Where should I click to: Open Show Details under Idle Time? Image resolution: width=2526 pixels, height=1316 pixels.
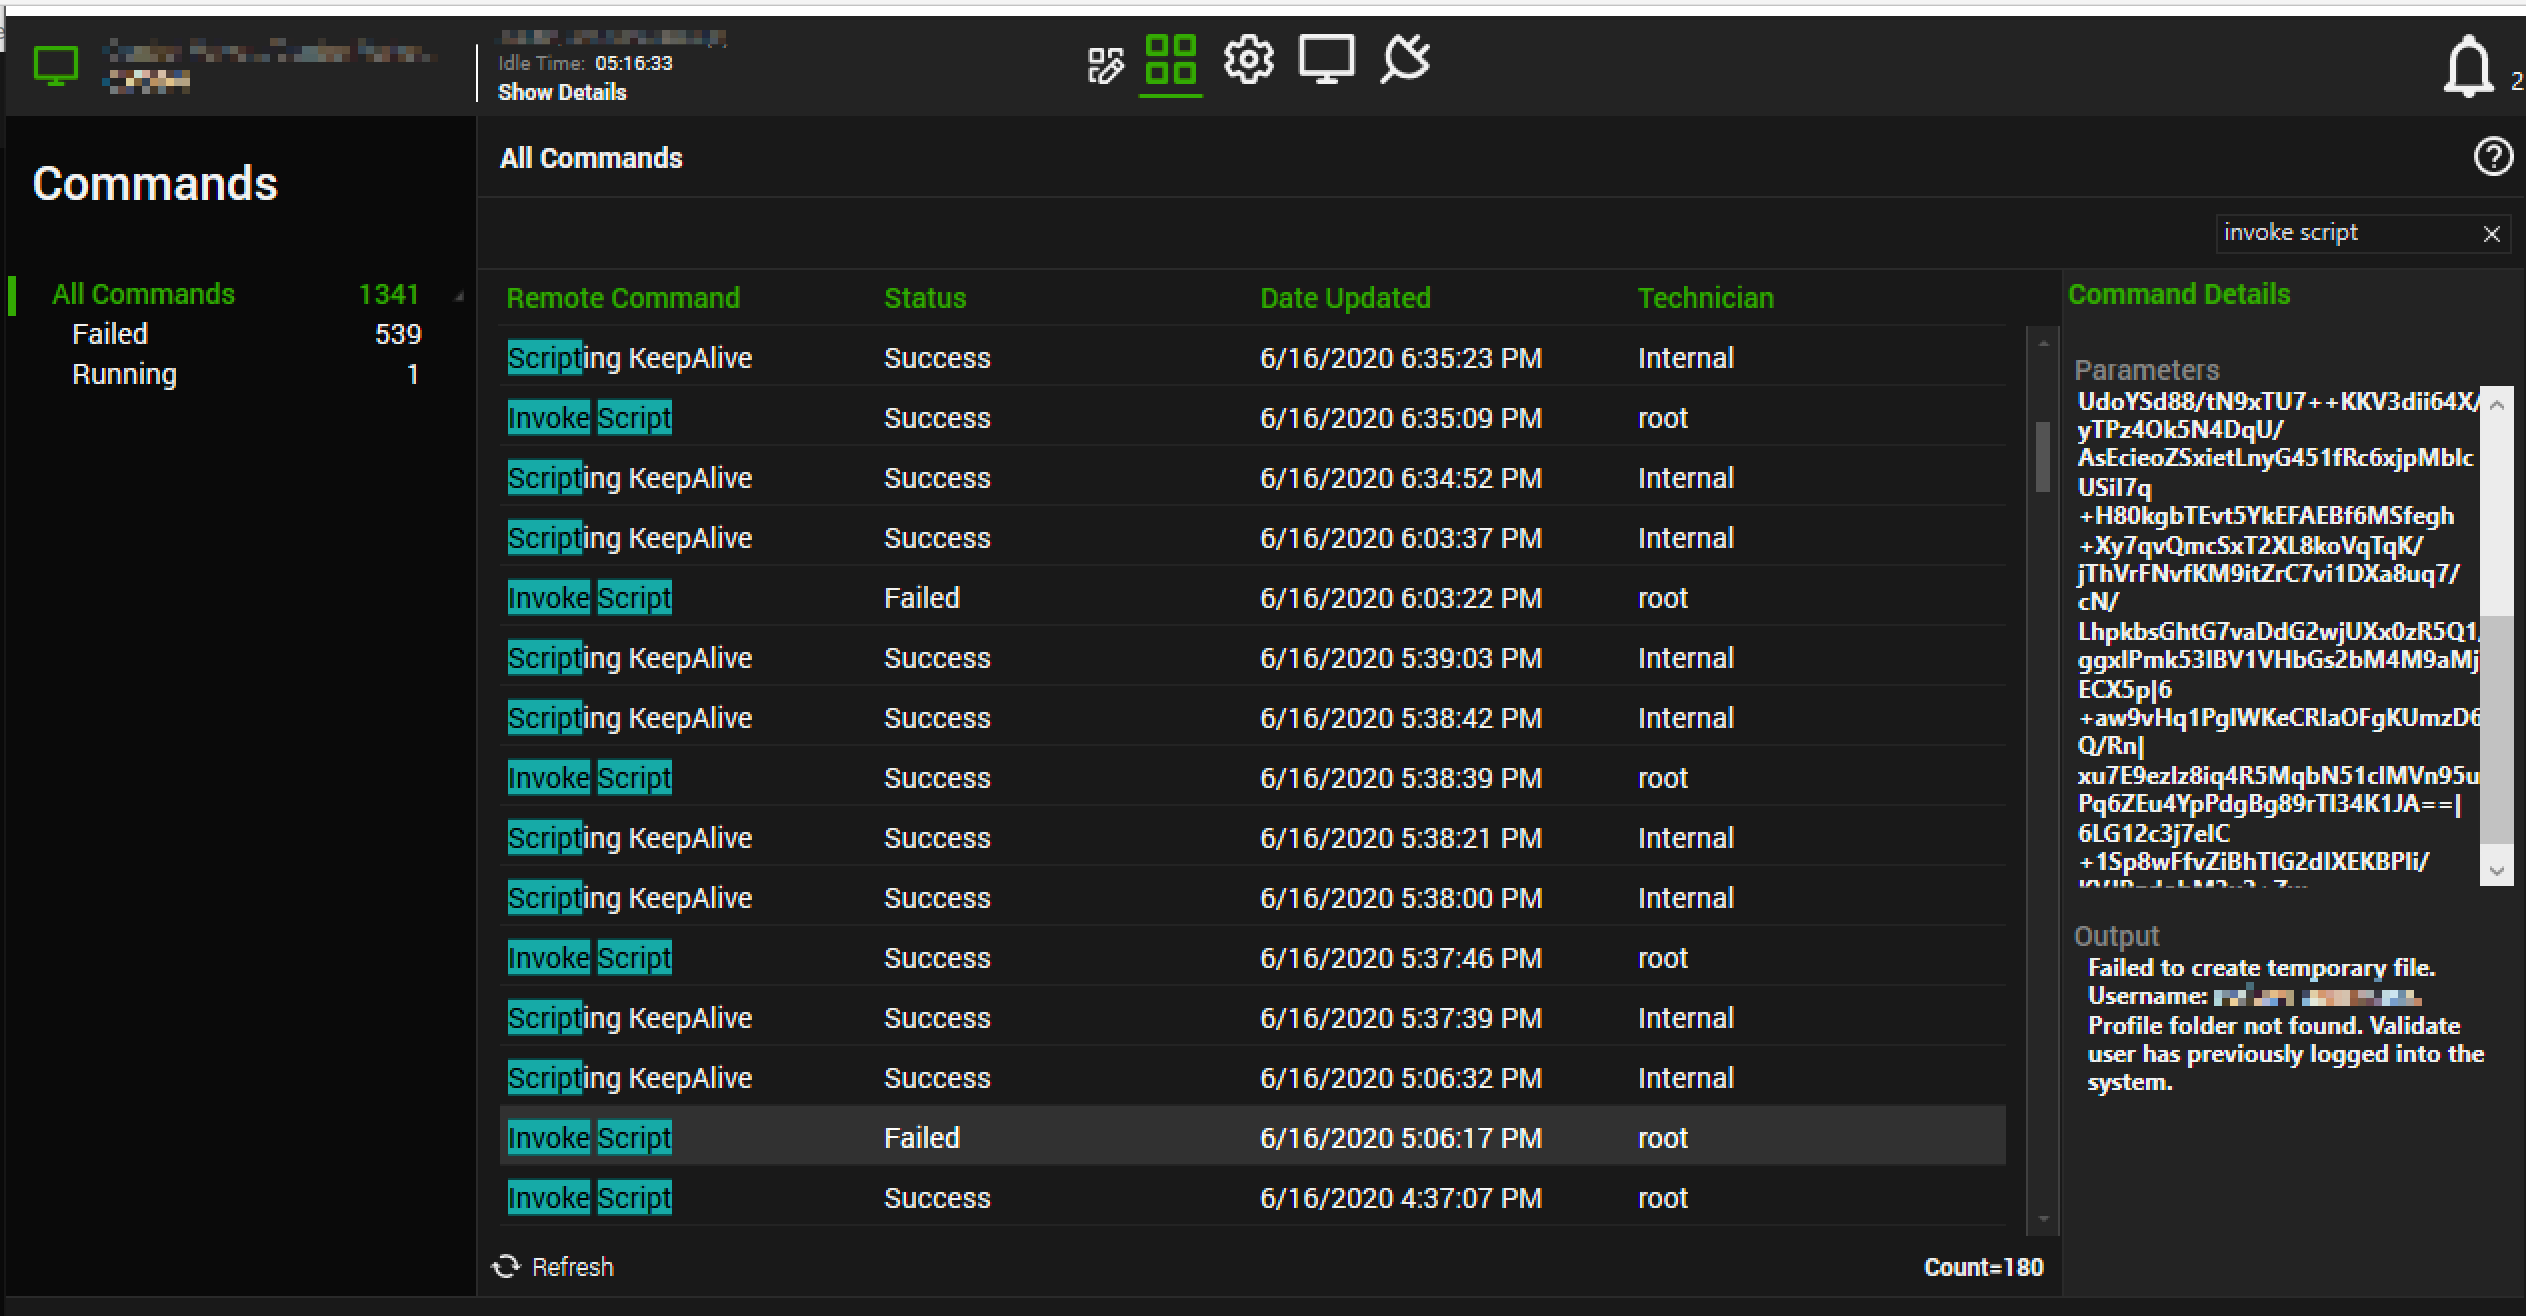pyautogui.click(x=562, y=92)
